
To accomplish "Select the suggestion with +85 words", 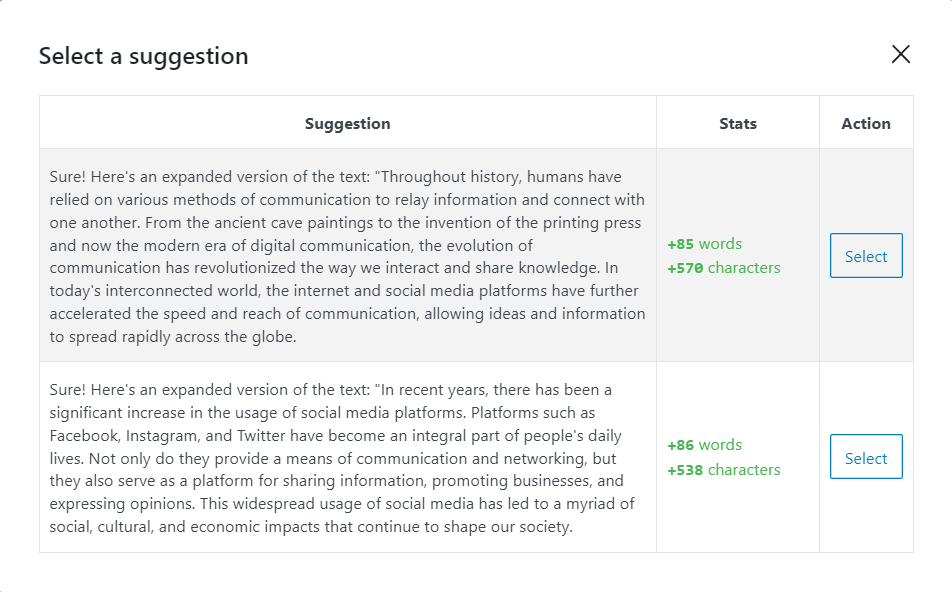I will [x=866, y=256].
